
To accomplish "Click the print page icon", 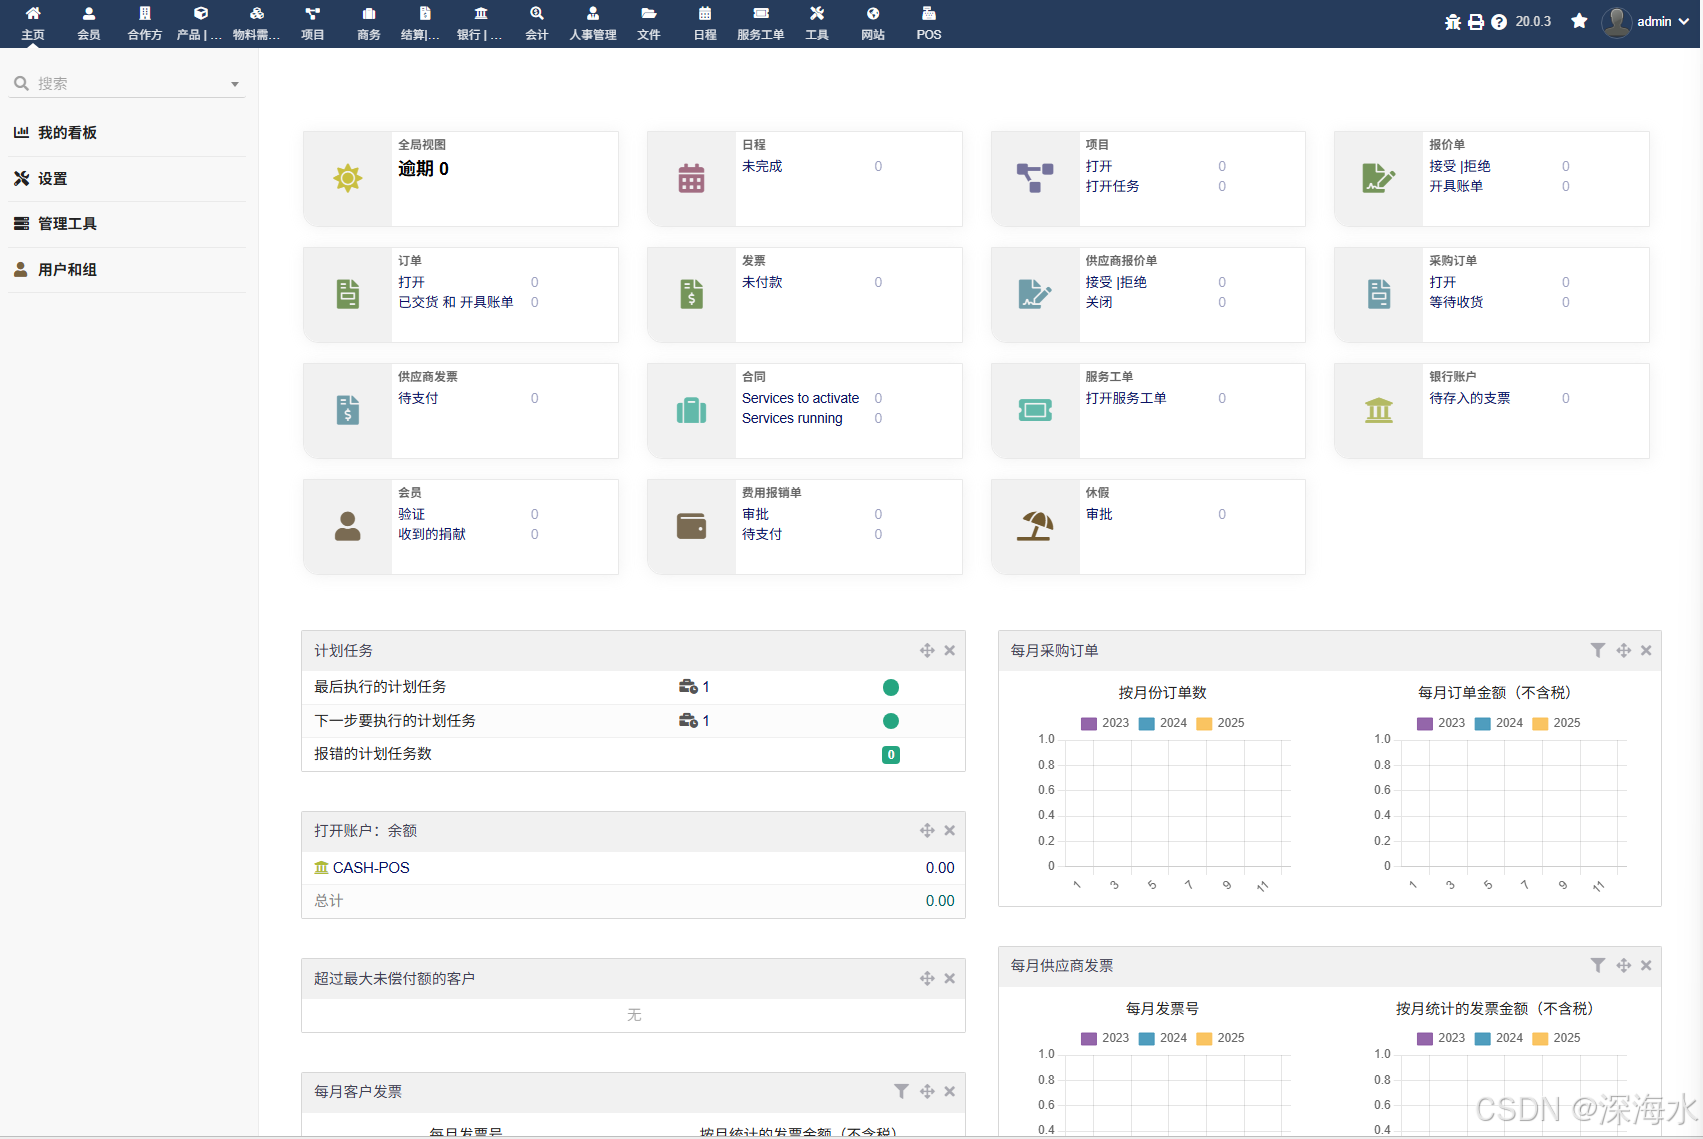I will pyautogui.click(x=1476, y=22).
